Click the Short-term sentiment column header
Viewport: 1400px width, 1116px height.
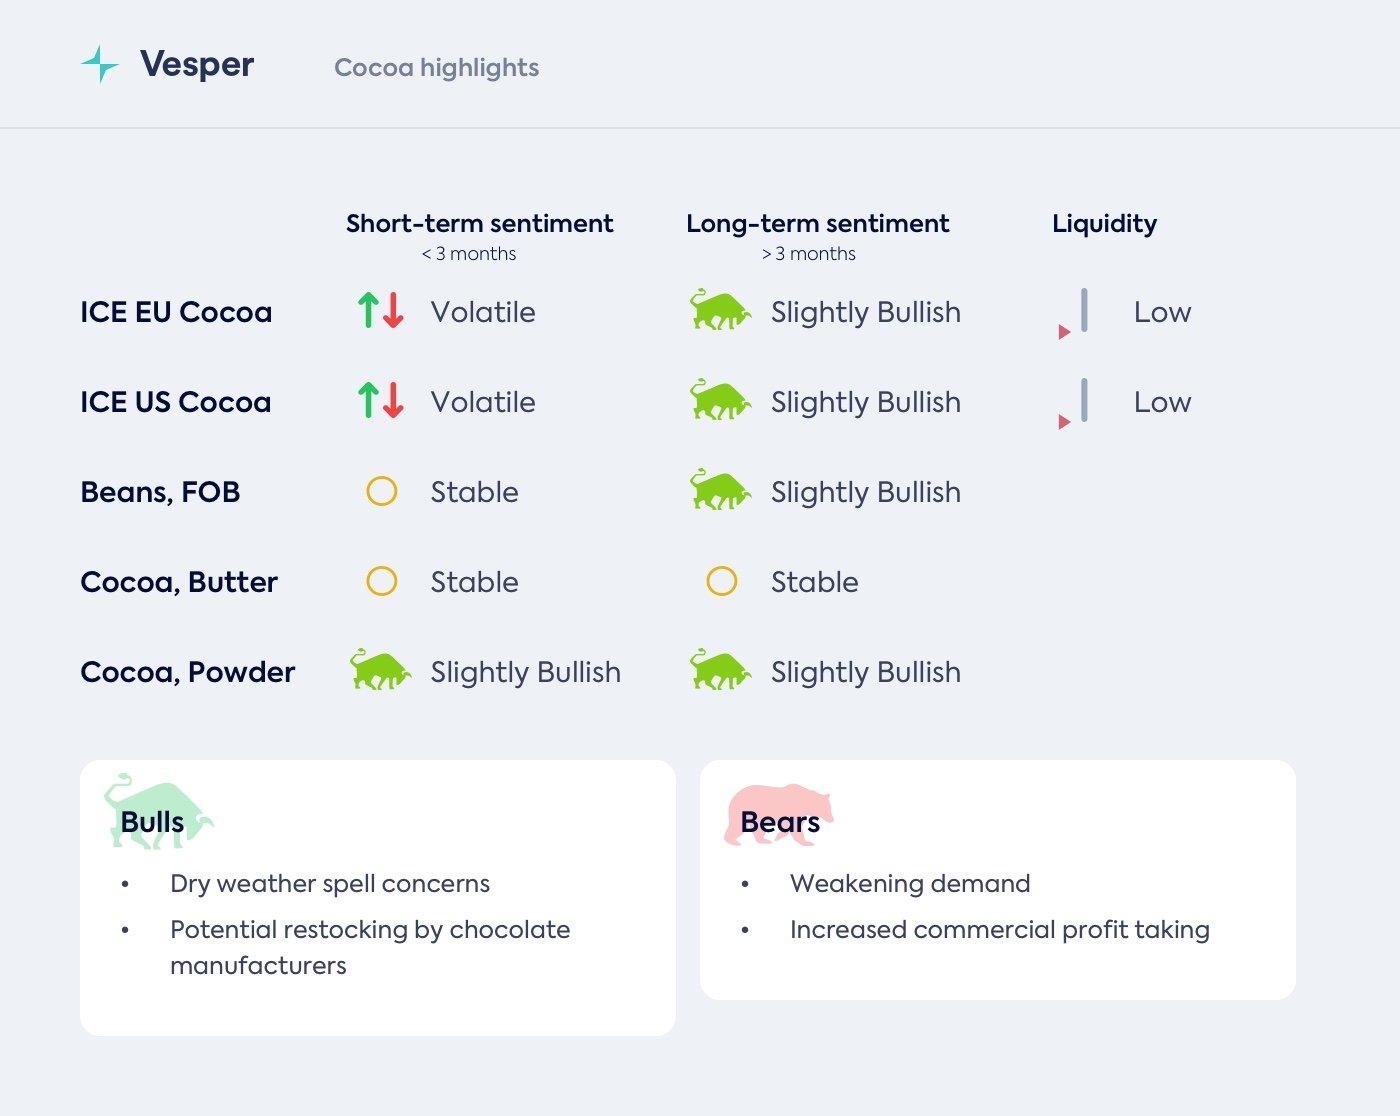479,223
